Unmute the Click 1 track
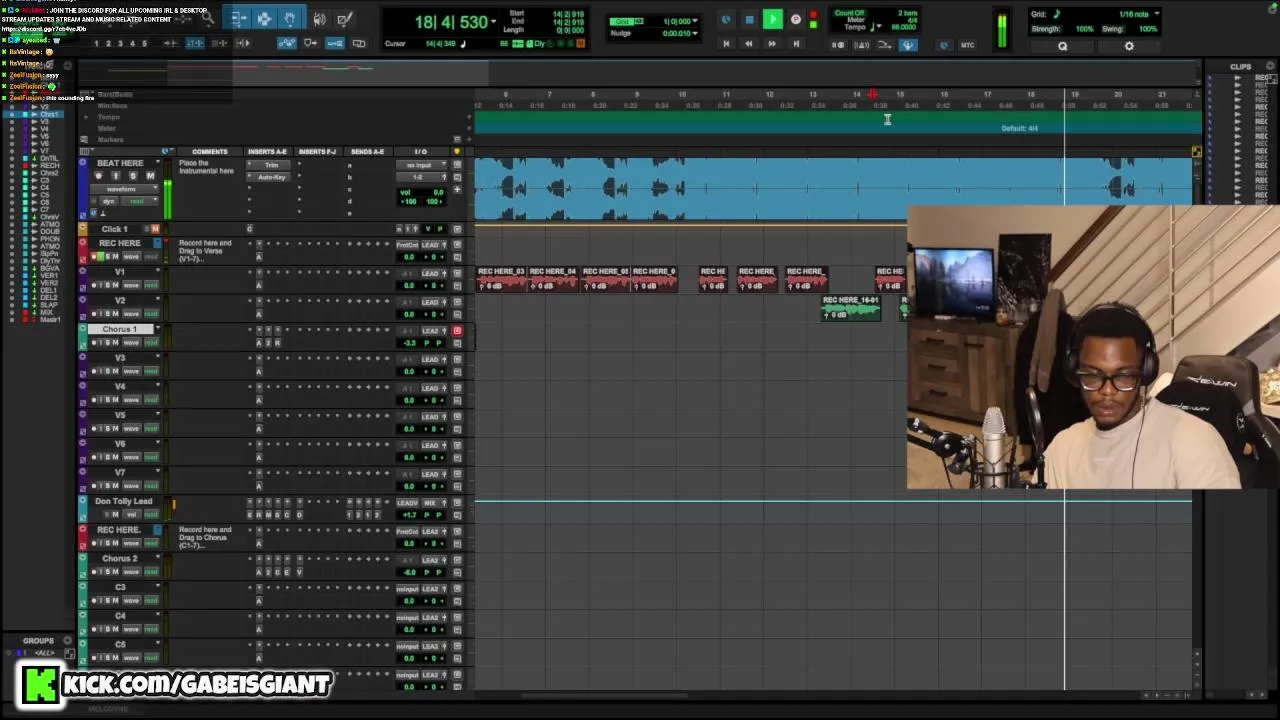Screen dimensions: 1280x720 pyautogui.click(x=155, y=229)
